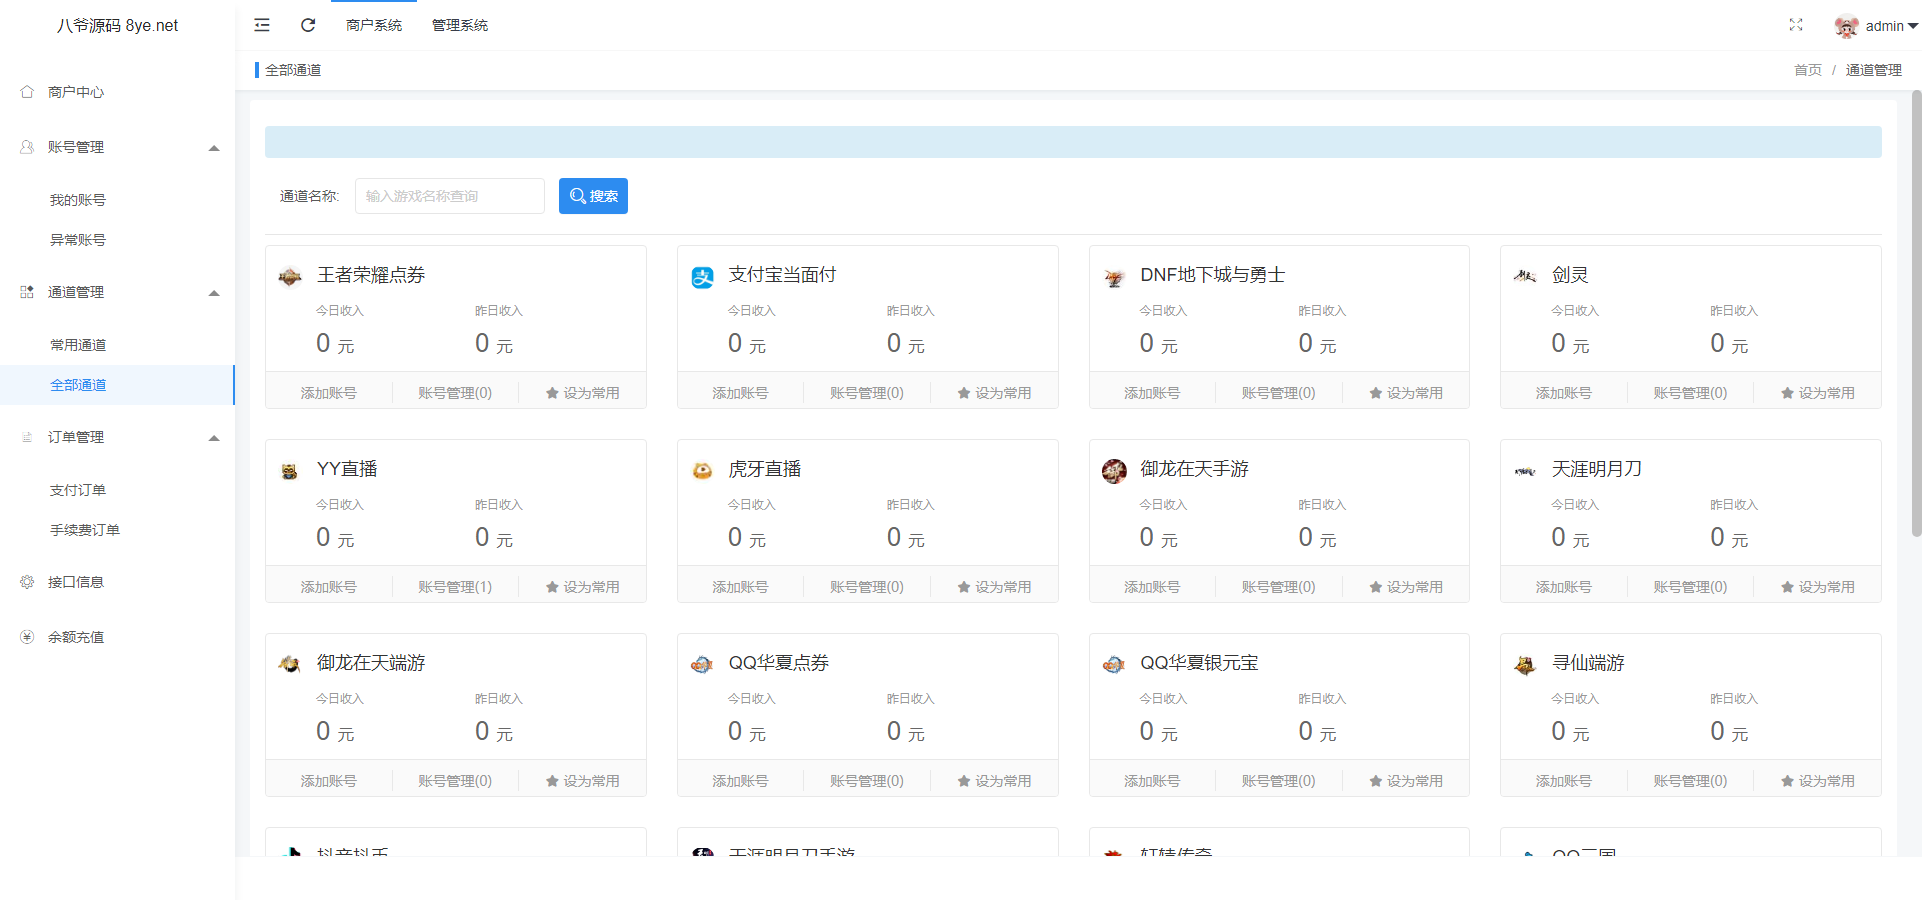Click the Alipay icon on 支付宝当面付 card
1922x900 pixels.
click(701, 275)
